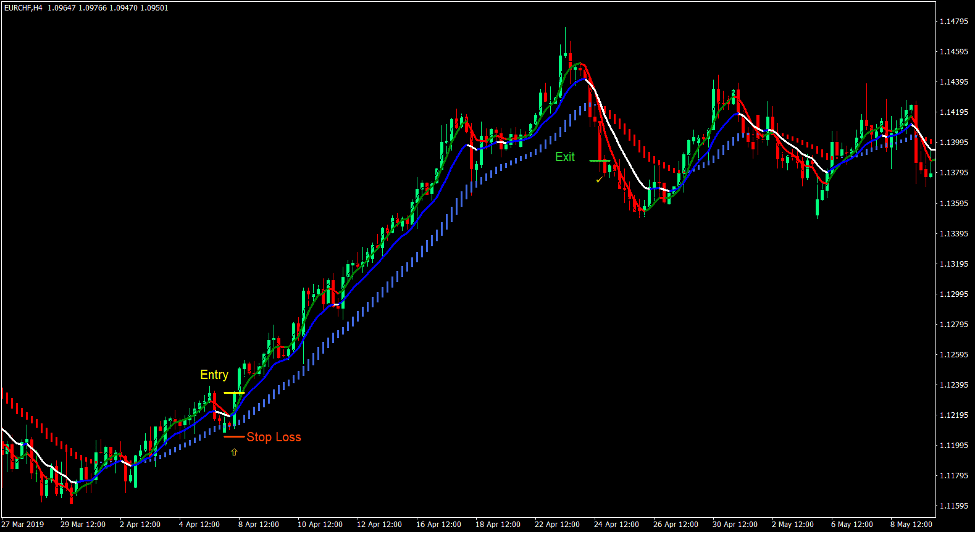
Task: Click the orange Stop Loss text label
Action: 273,437
